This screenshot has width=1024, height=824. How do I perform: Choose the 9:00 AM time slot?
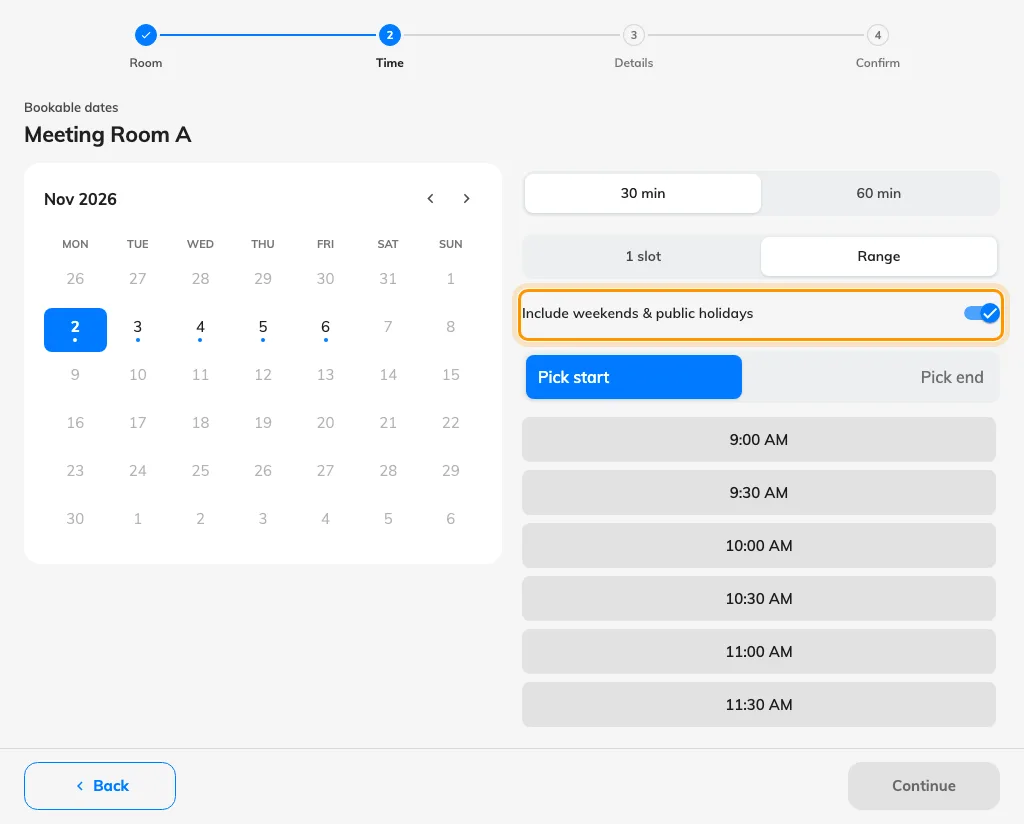point(759,439)
